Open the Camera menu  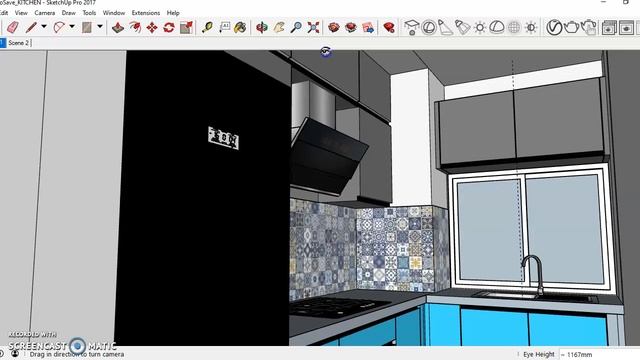click(x=44, y=13)
